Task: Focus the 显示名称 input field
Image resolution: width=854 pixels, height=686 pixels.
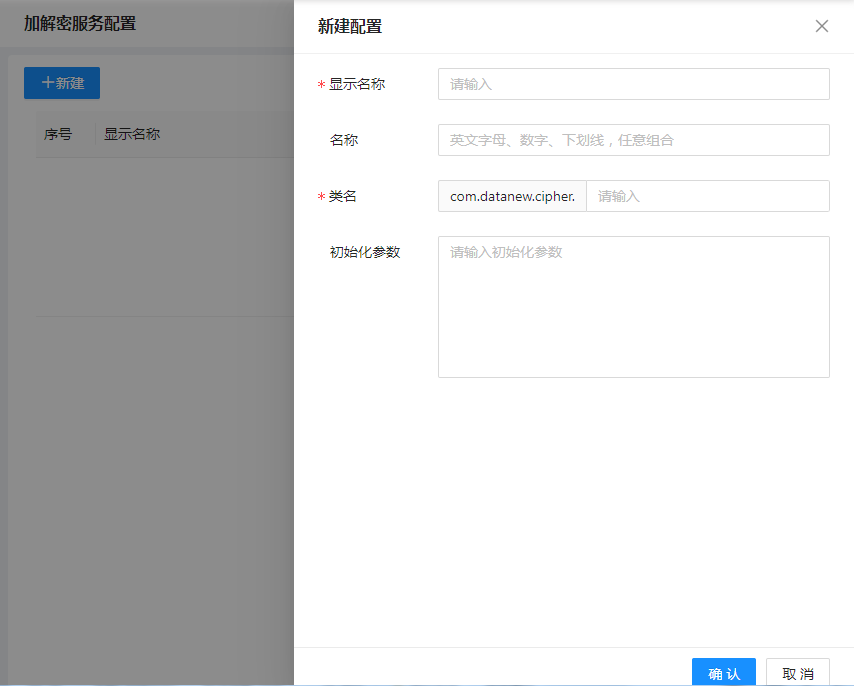Action: coord(633,84)
